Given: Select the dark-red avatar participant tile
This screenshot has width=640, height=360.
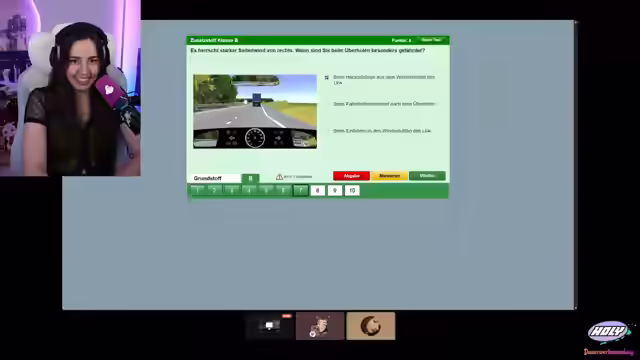Looking at the screenshot, I should click(320, 326).
